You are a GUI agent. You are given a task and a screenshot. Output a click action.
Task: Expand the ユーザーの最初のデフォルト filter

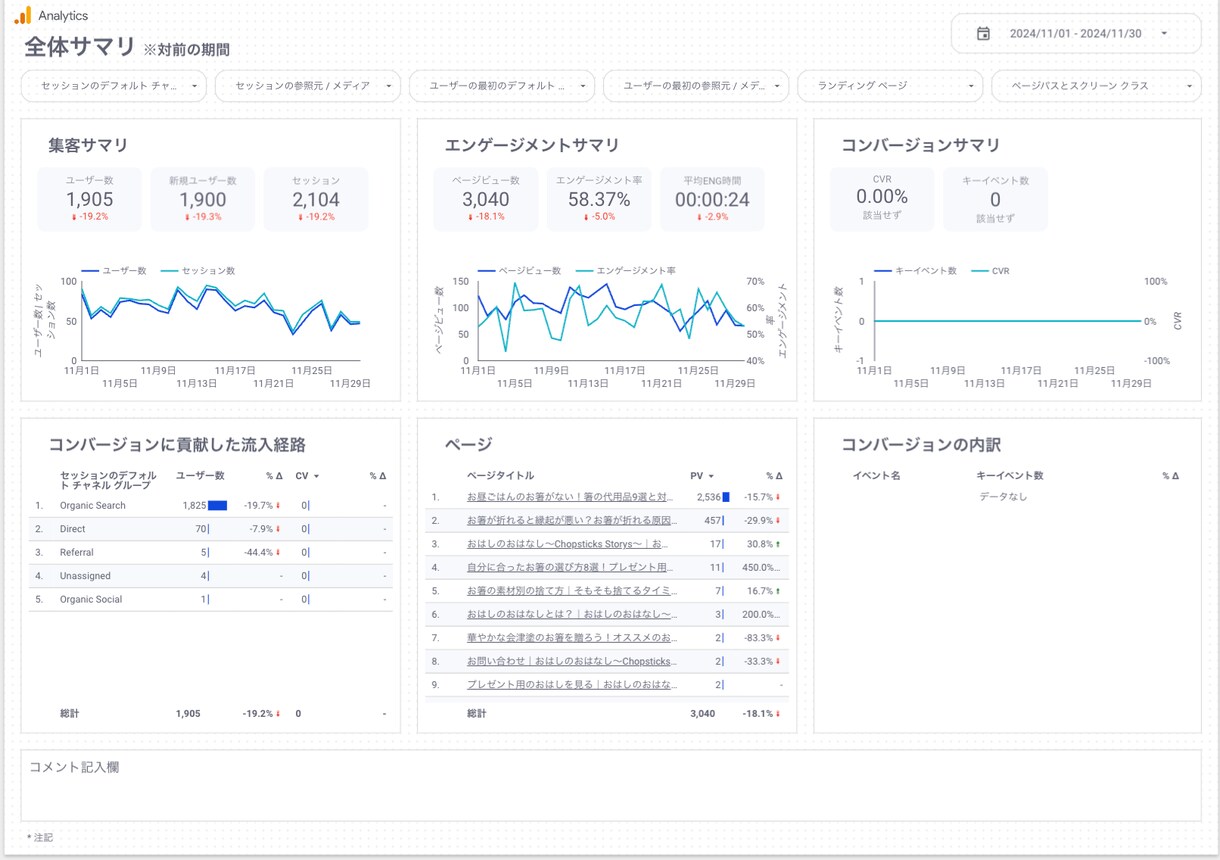[x=502, y=86]
